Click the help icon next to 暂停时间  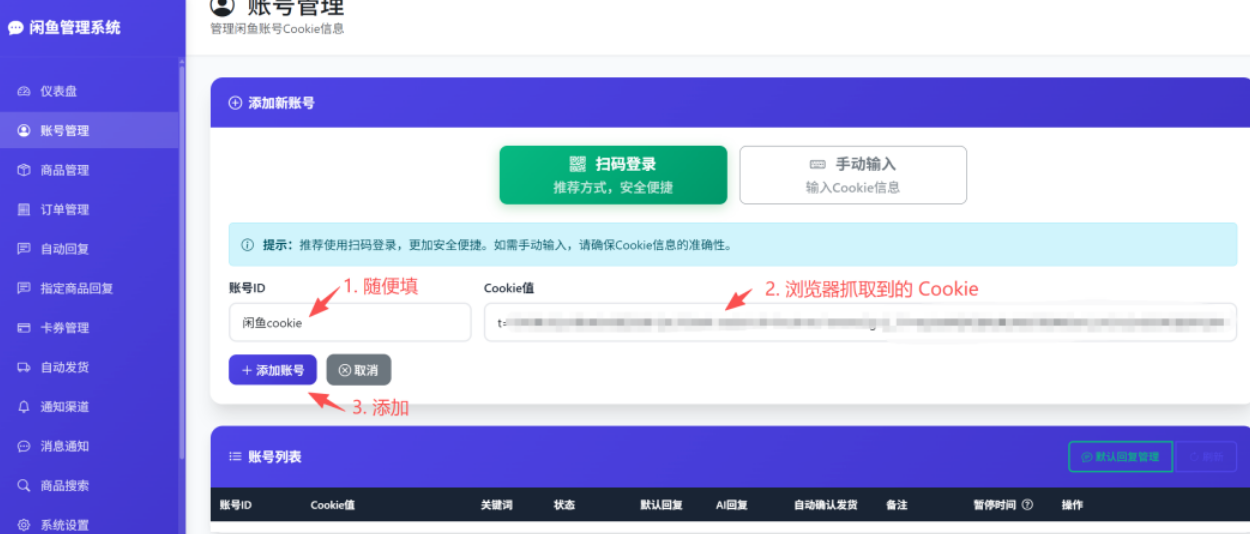(1027, 505)
